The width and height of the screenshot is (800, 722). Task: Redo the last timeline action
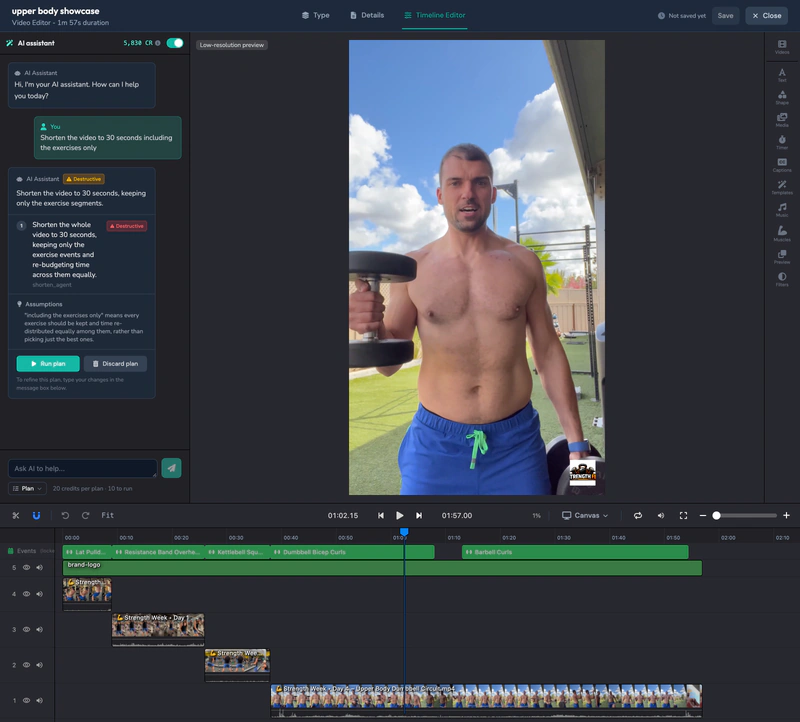coord(86,515)
